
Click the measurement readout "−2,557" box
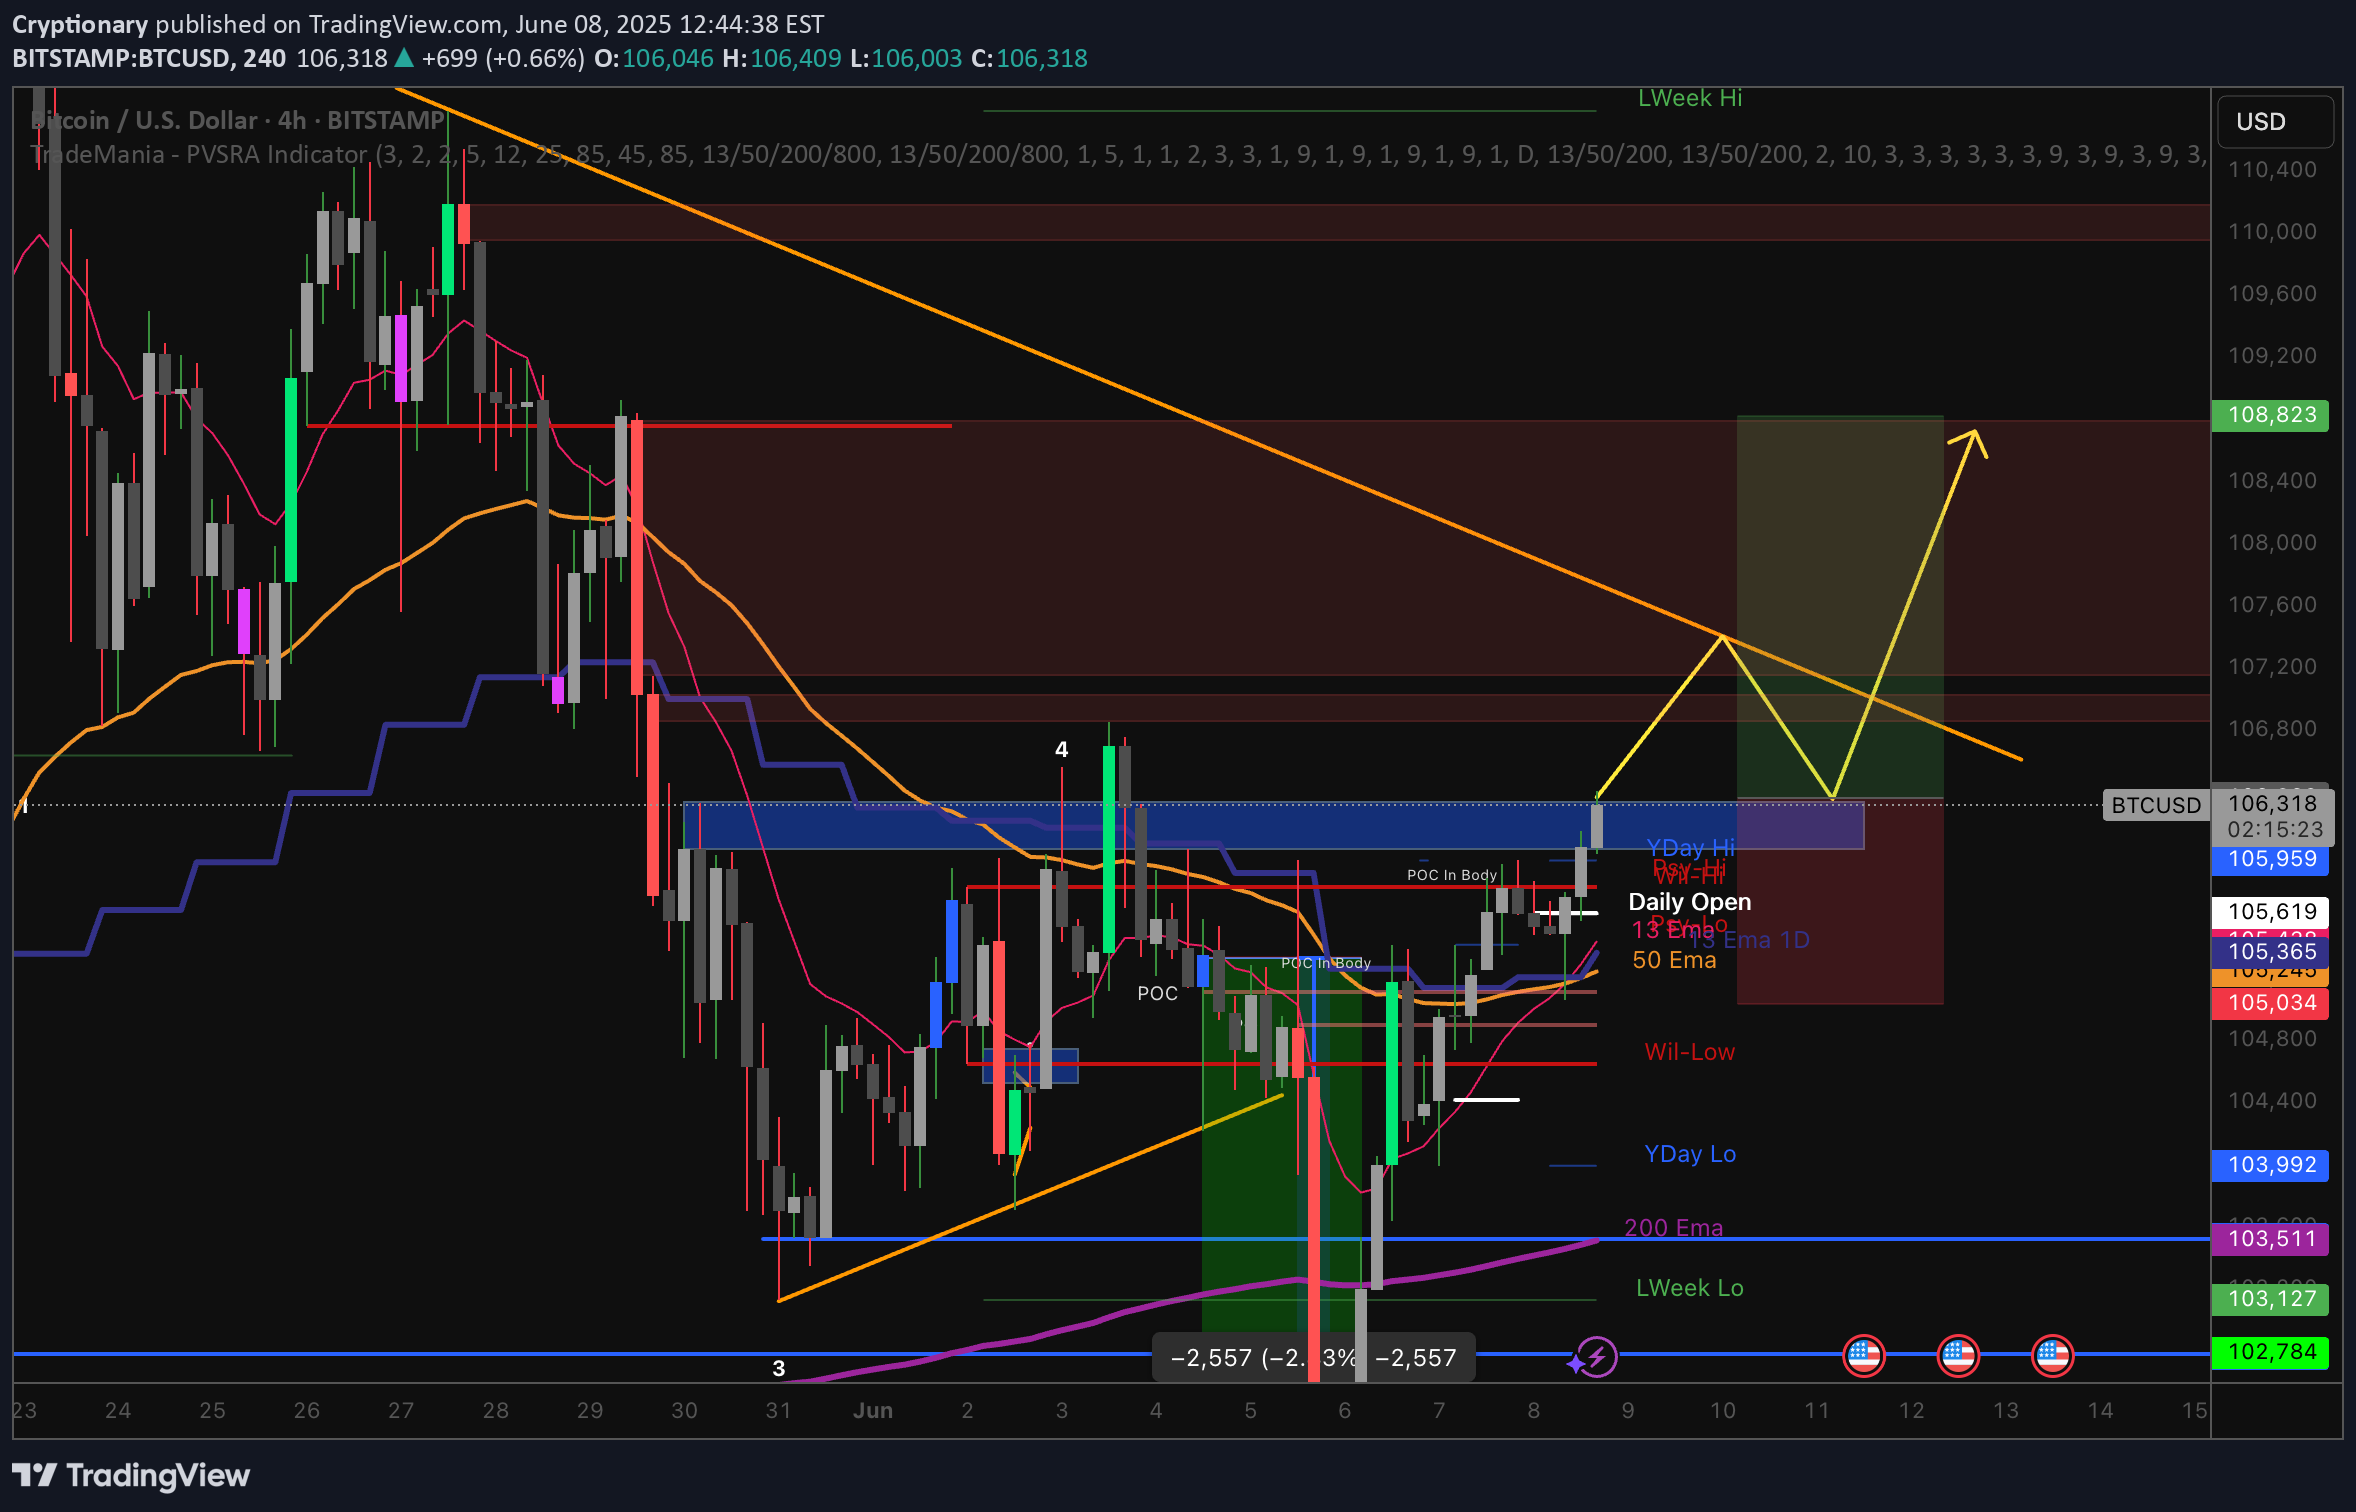[1313, 1357]
